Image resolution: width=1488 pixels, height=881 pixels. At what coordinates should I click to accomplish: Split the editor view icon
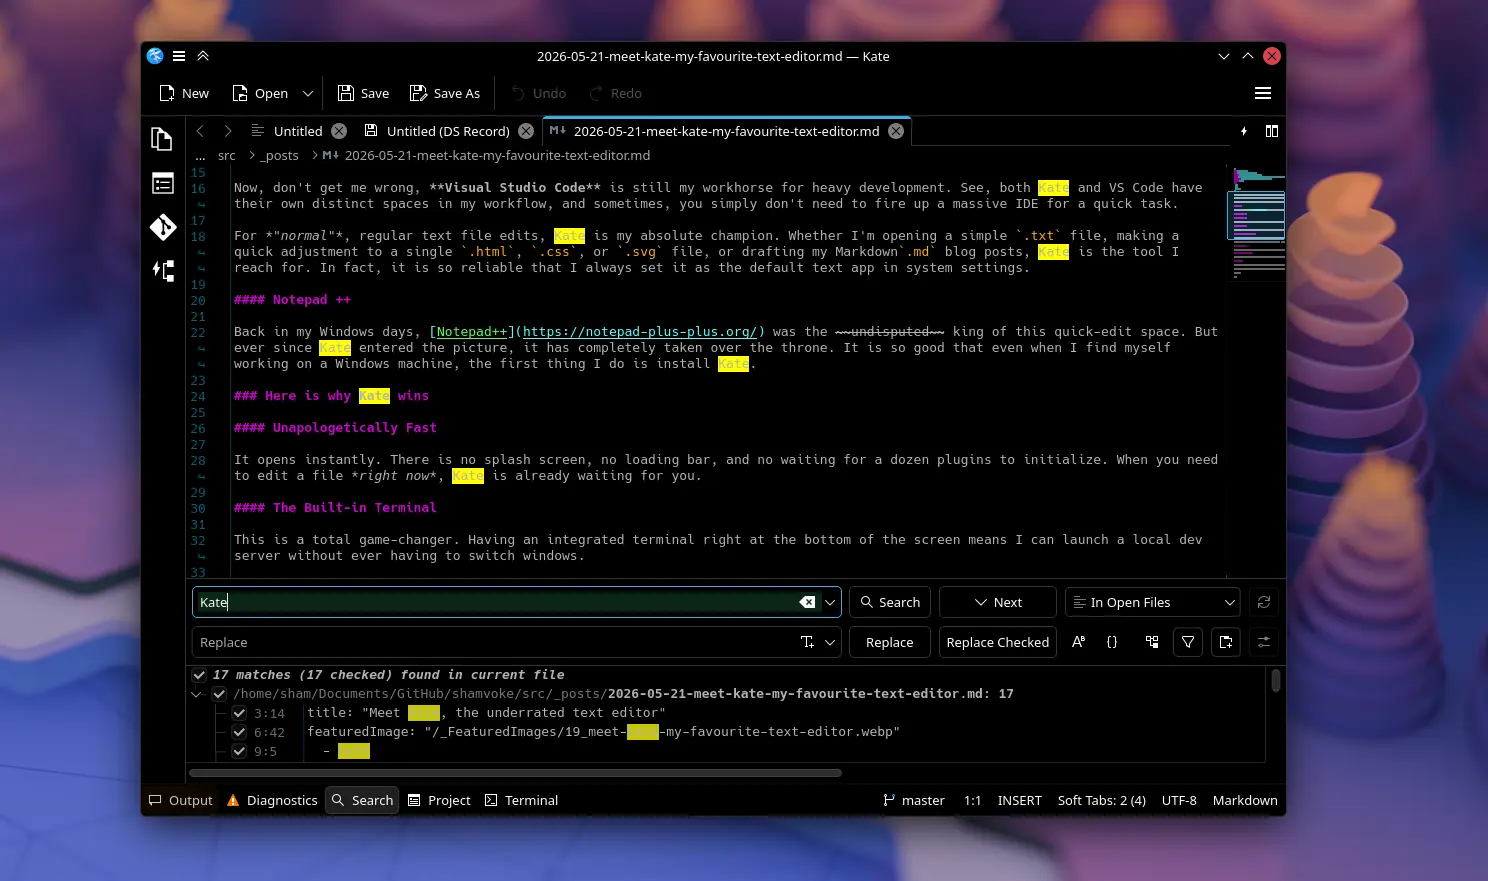click(x=1272, y=131)
